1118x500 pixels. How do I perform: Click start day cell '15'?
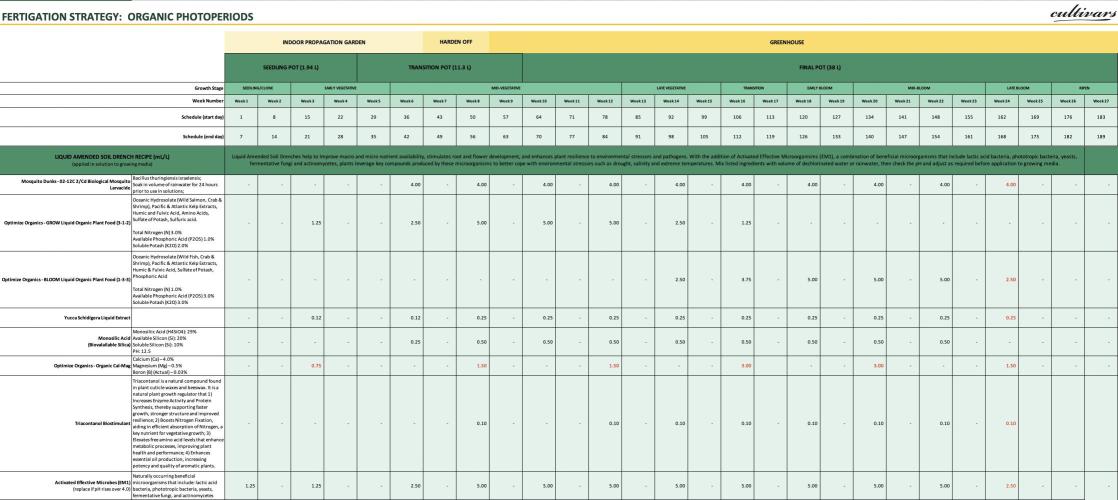coord(307,116)
